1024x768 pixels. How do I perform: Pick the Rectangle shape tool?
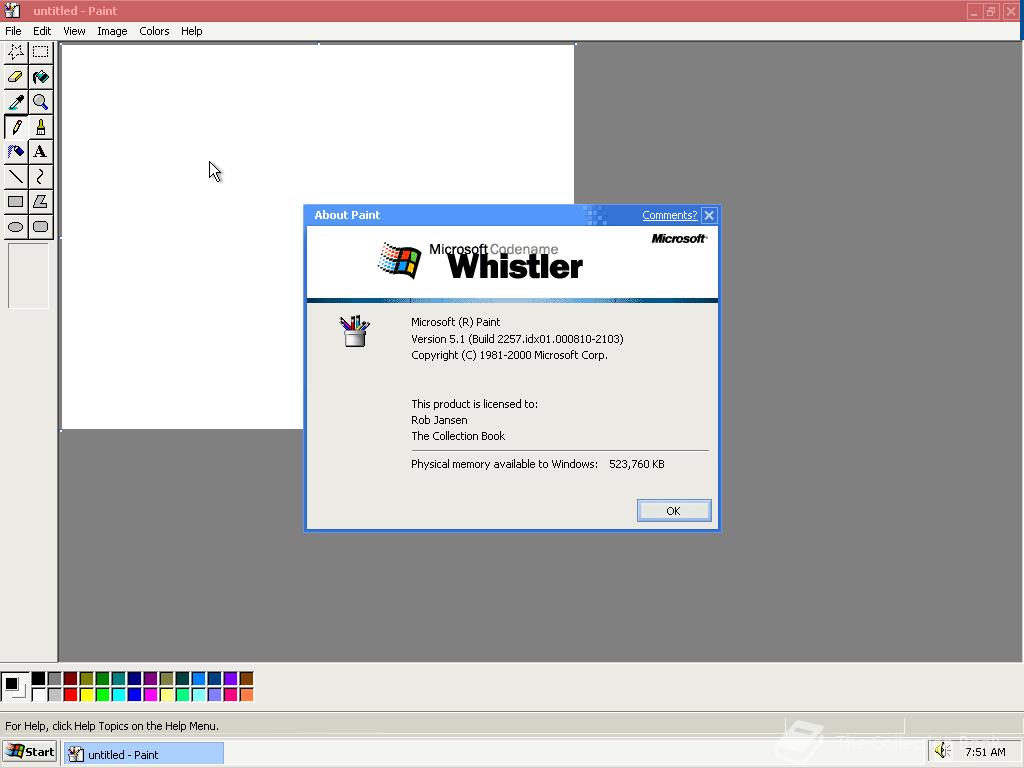[16, 202]
